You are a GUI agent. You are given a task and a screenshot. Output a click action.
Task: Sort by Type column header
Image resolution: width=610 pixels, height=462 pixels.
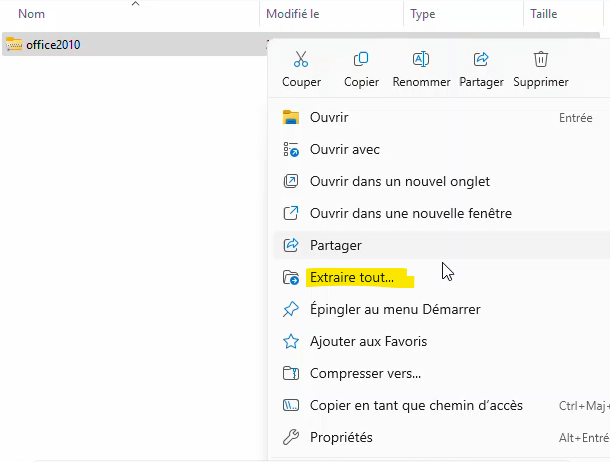click(422, 14)
